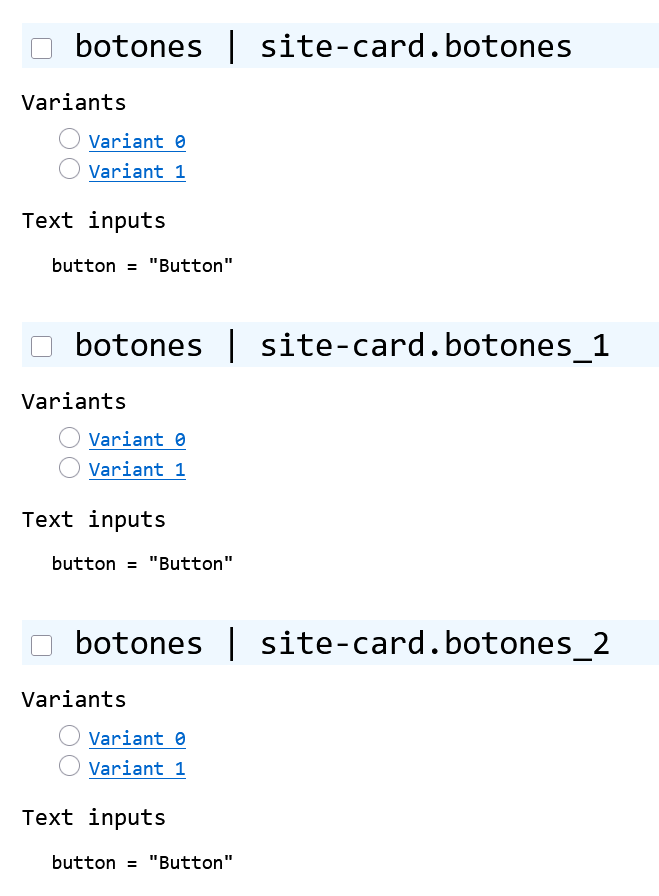Select the Variant 0 radio under site-card.botones_1
Viewport: 659px width, 896px height.
coord(69,437)
